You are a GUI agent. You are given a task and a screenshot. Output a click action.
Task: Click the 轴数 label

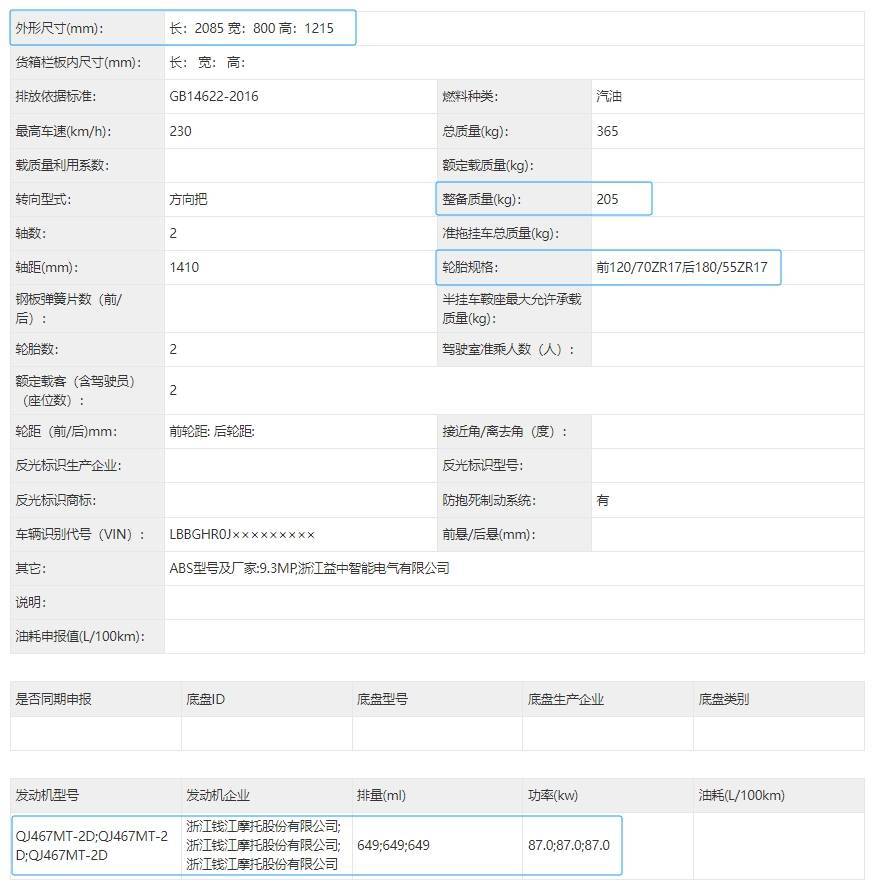(x=31, y=234)
